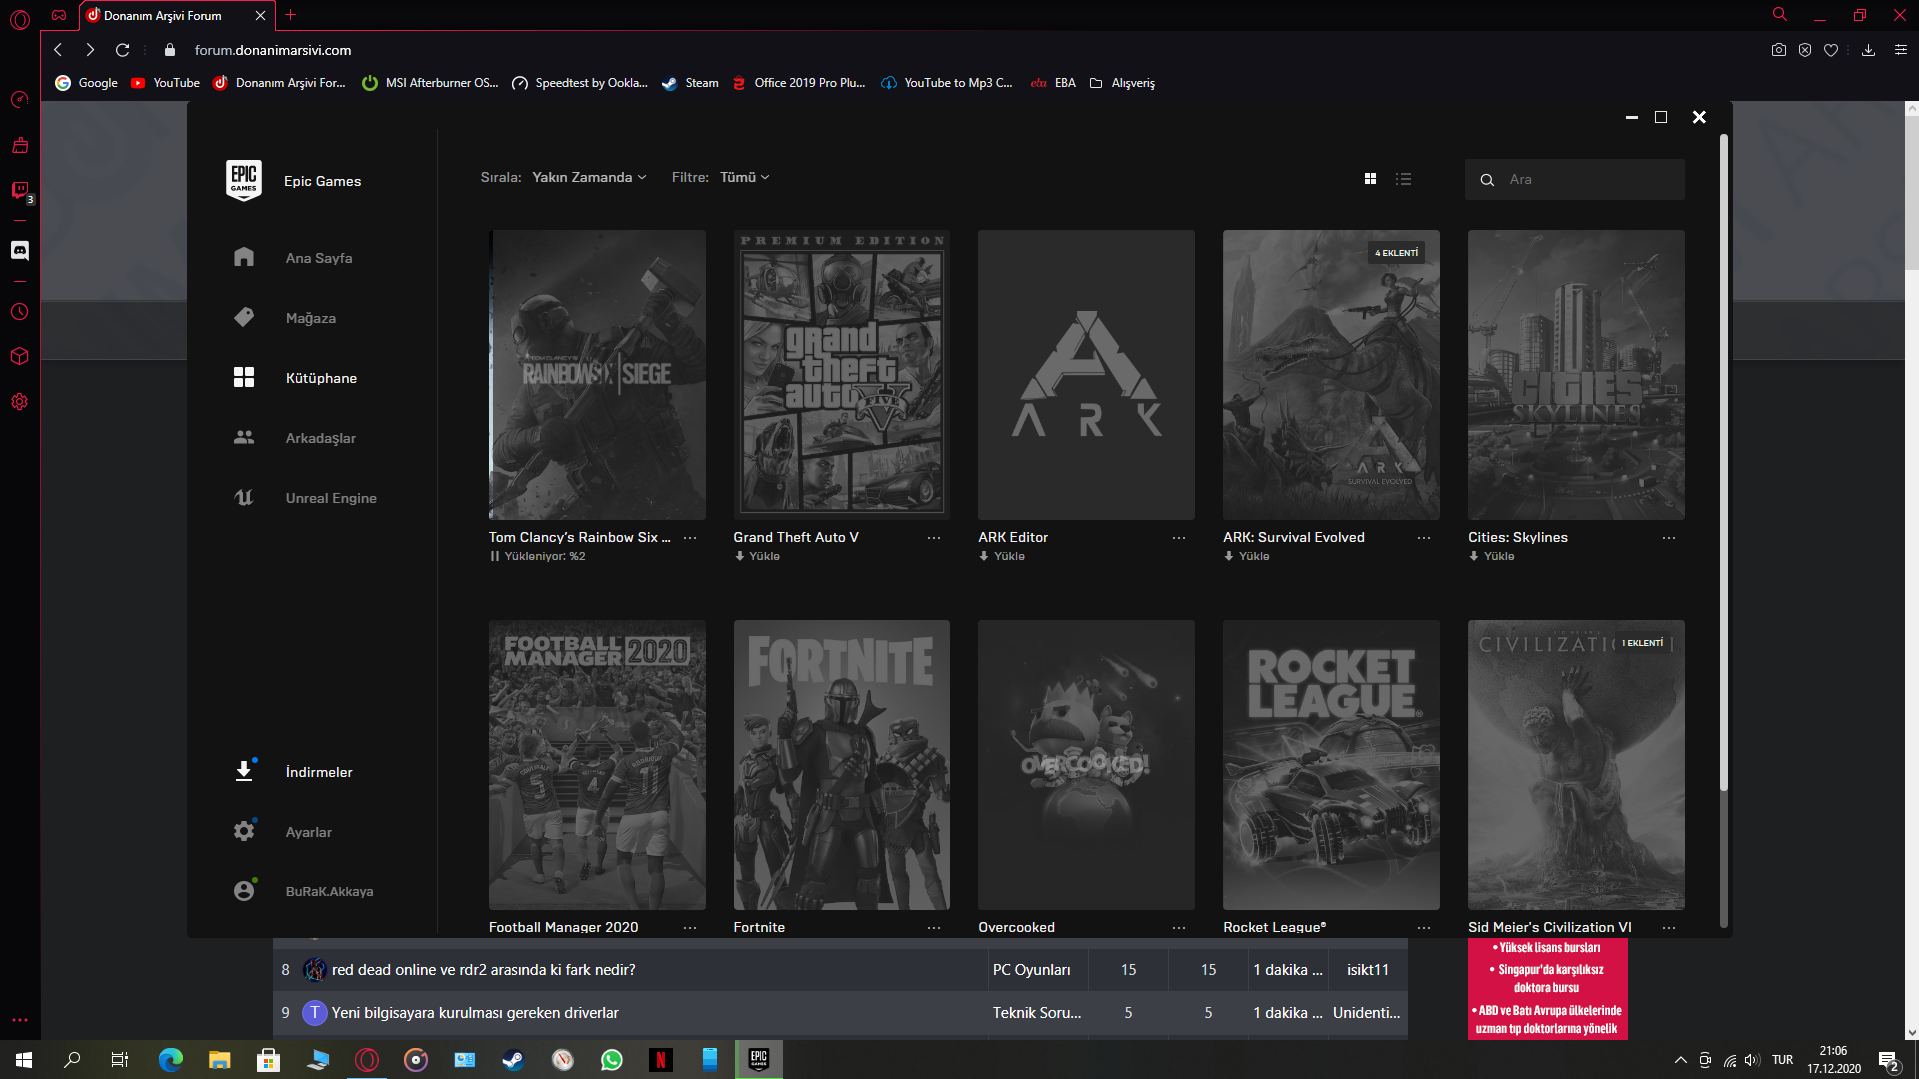Select Arkadaşlar menu label
The image size is (1919, 1079).
(321, 438)
